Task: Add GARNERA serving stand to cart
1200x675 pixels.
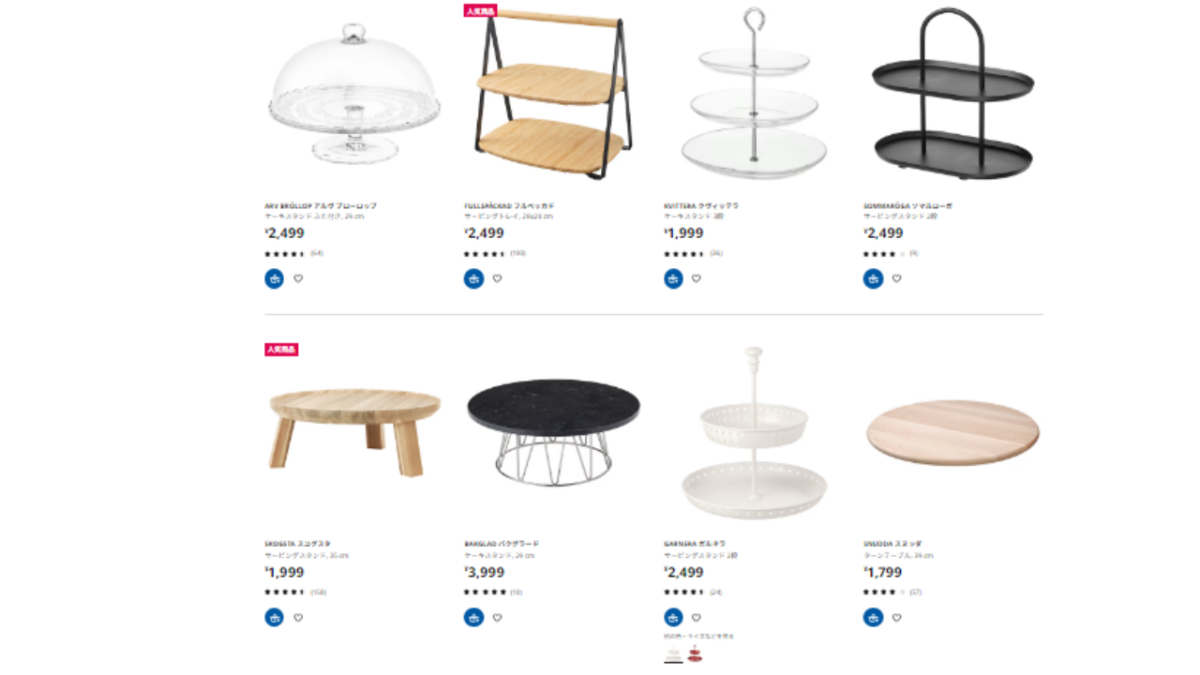Action: (673, 618)
